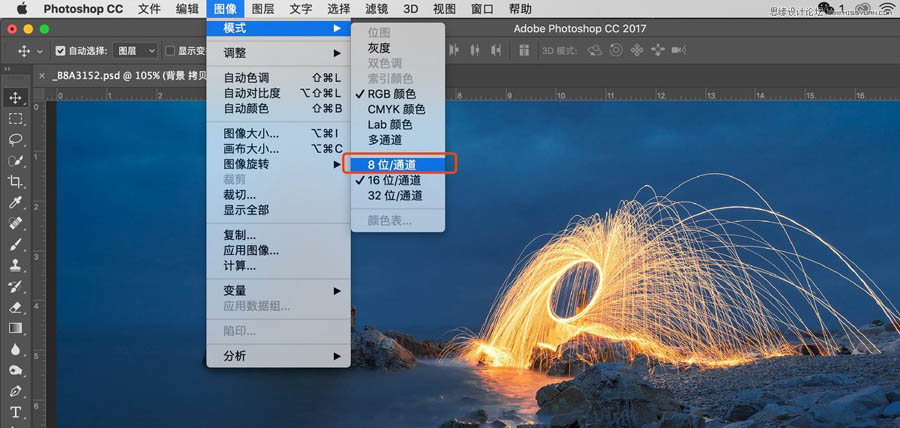
Task: Select the Brush tool
Action: click(x=15, y=244)
